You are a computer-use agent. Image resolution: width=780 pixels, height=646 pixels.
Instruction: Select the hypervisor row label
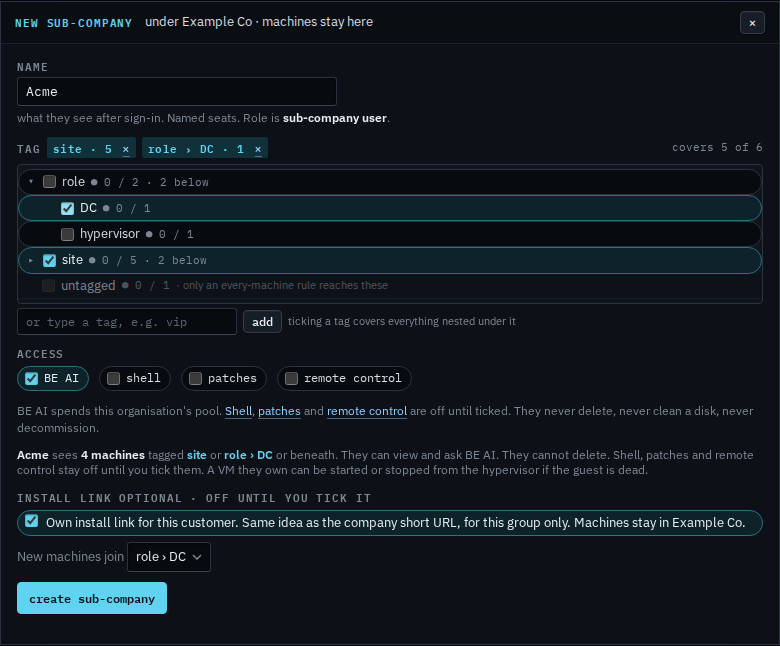click(x=109, y=234)
